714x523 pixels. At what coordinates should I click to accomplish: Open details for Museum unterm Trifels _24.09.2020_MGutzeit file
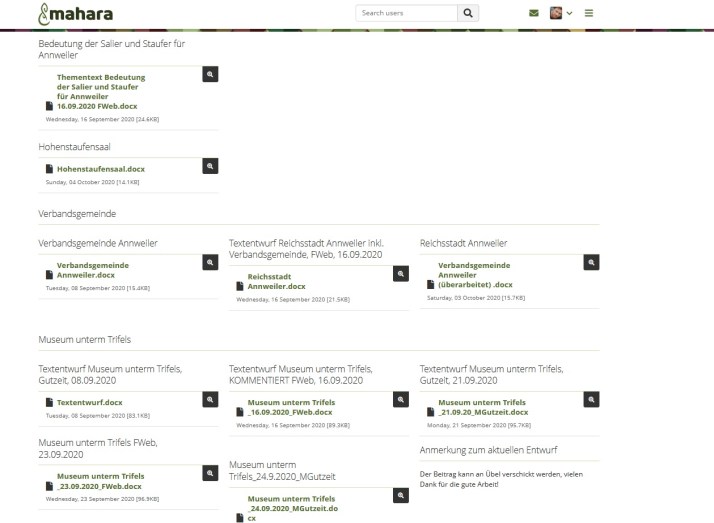coord(401,495)
